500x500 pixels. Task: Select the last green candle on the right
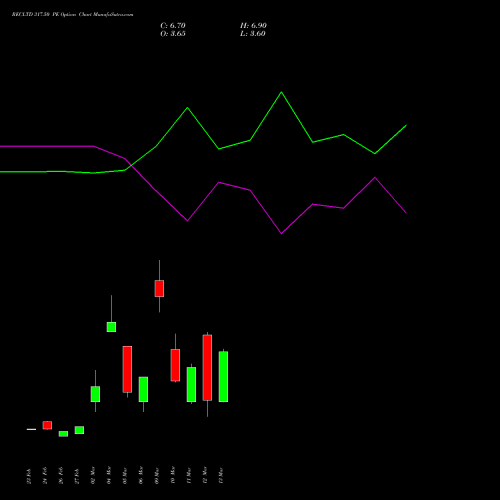click(223, 377)
